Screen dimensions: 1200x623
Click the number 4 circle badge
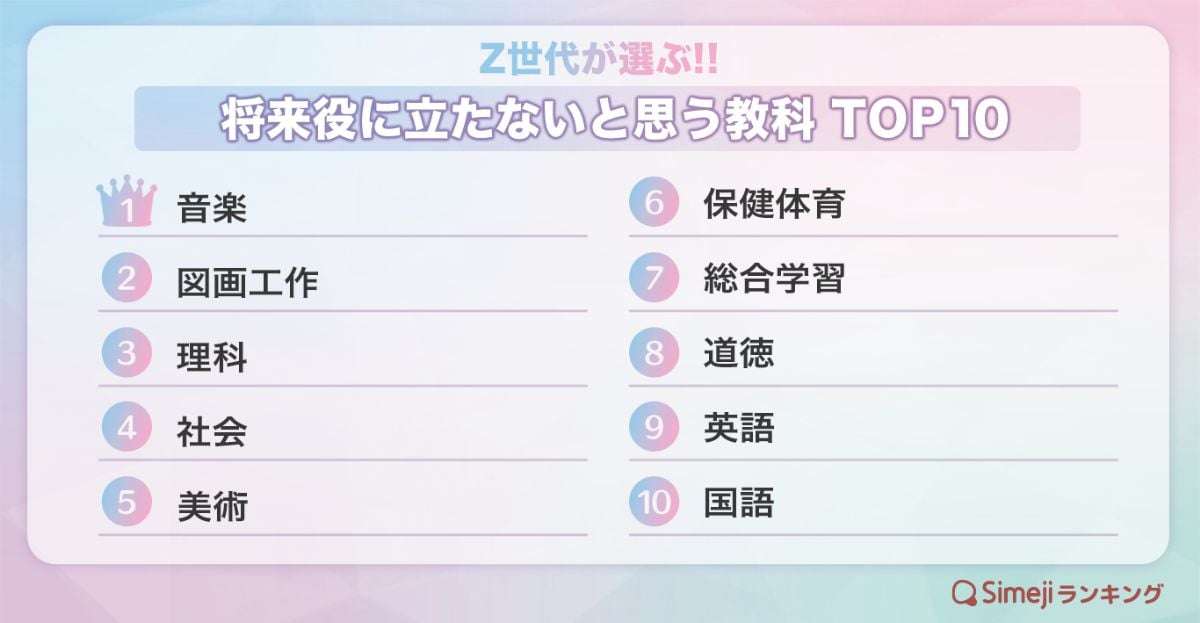[126, 428]
